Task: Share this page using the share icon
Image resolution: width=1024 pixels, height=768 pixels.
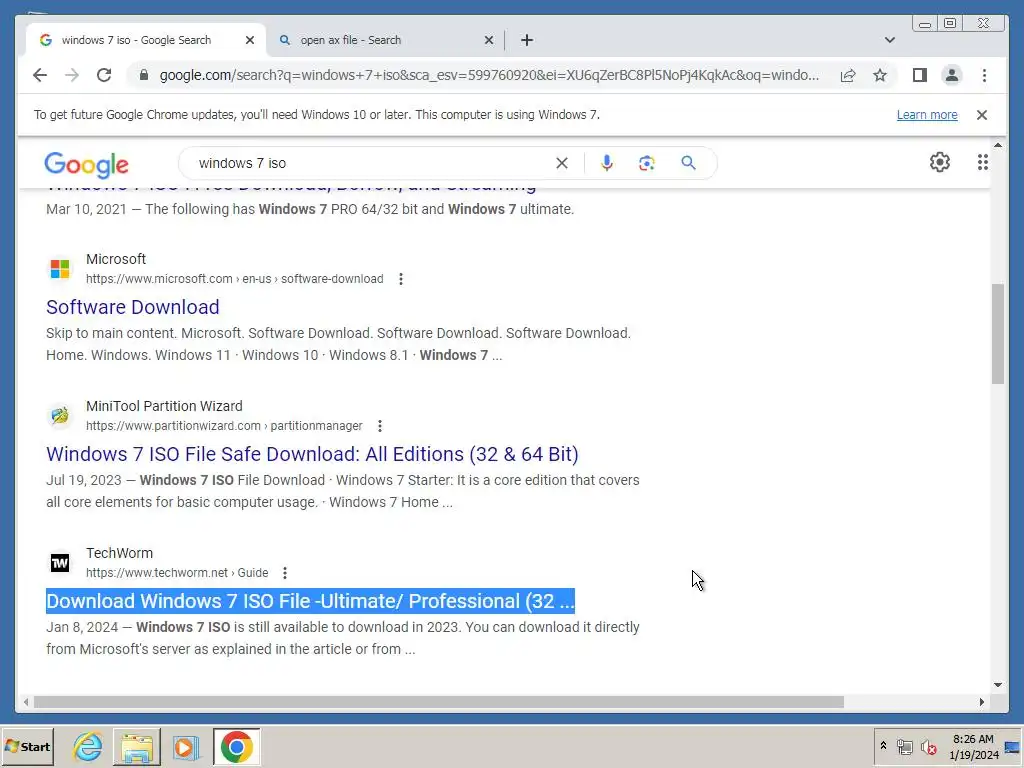Action: (x=848, y=75)
